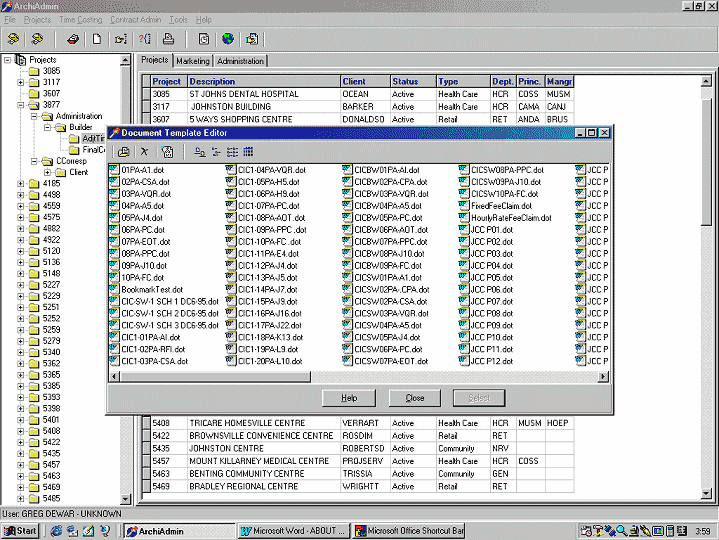
Task: Click the delete X icon in template editor
Action: 144,152
